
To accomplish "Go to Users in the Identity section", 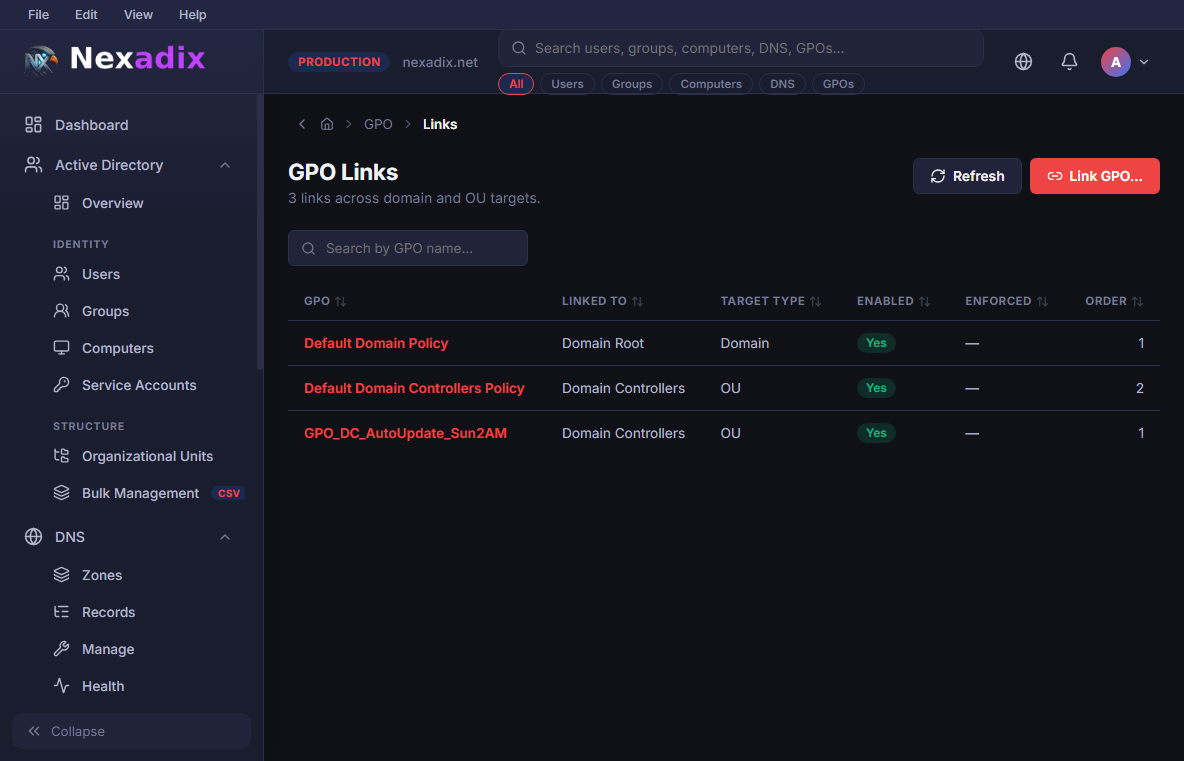I will pos(100,274).
